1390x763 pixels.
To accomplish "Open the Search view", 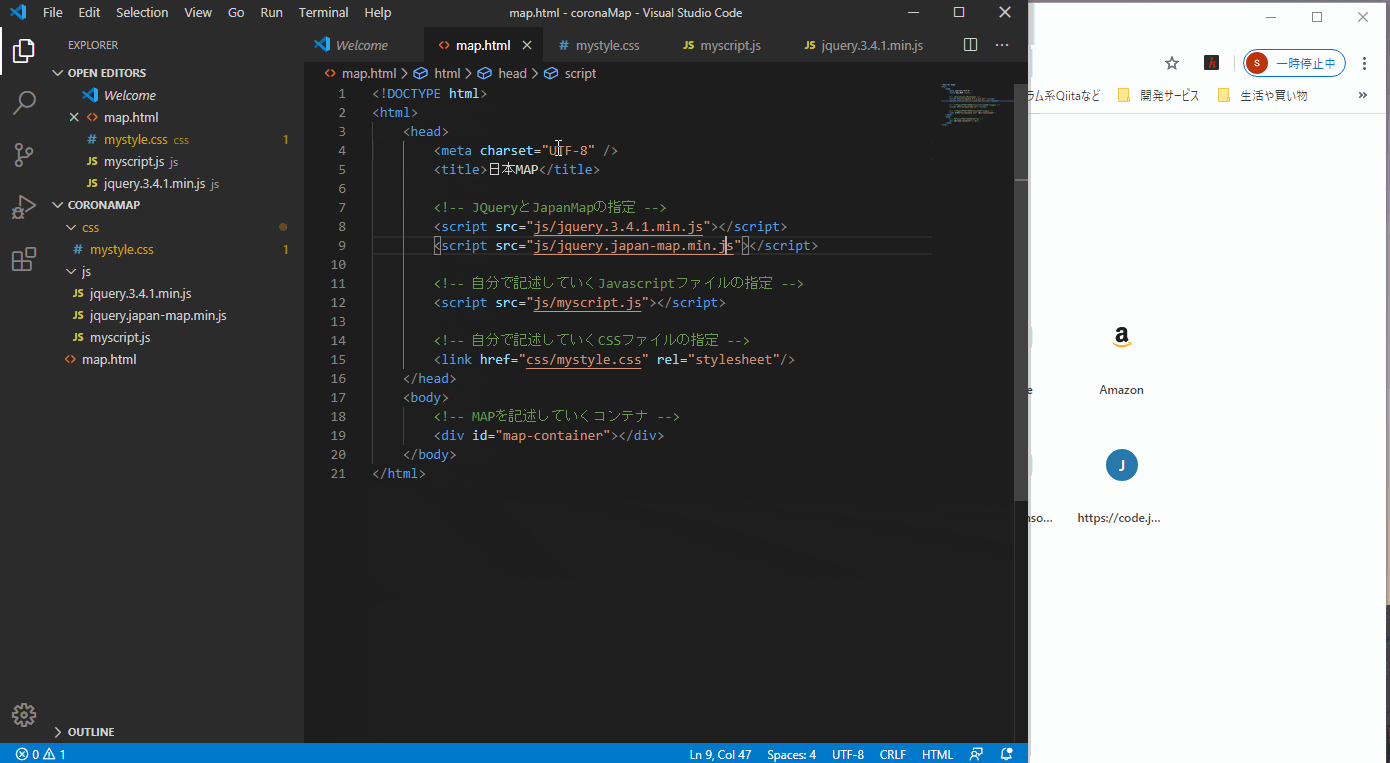I will click(x=24, y=103).
